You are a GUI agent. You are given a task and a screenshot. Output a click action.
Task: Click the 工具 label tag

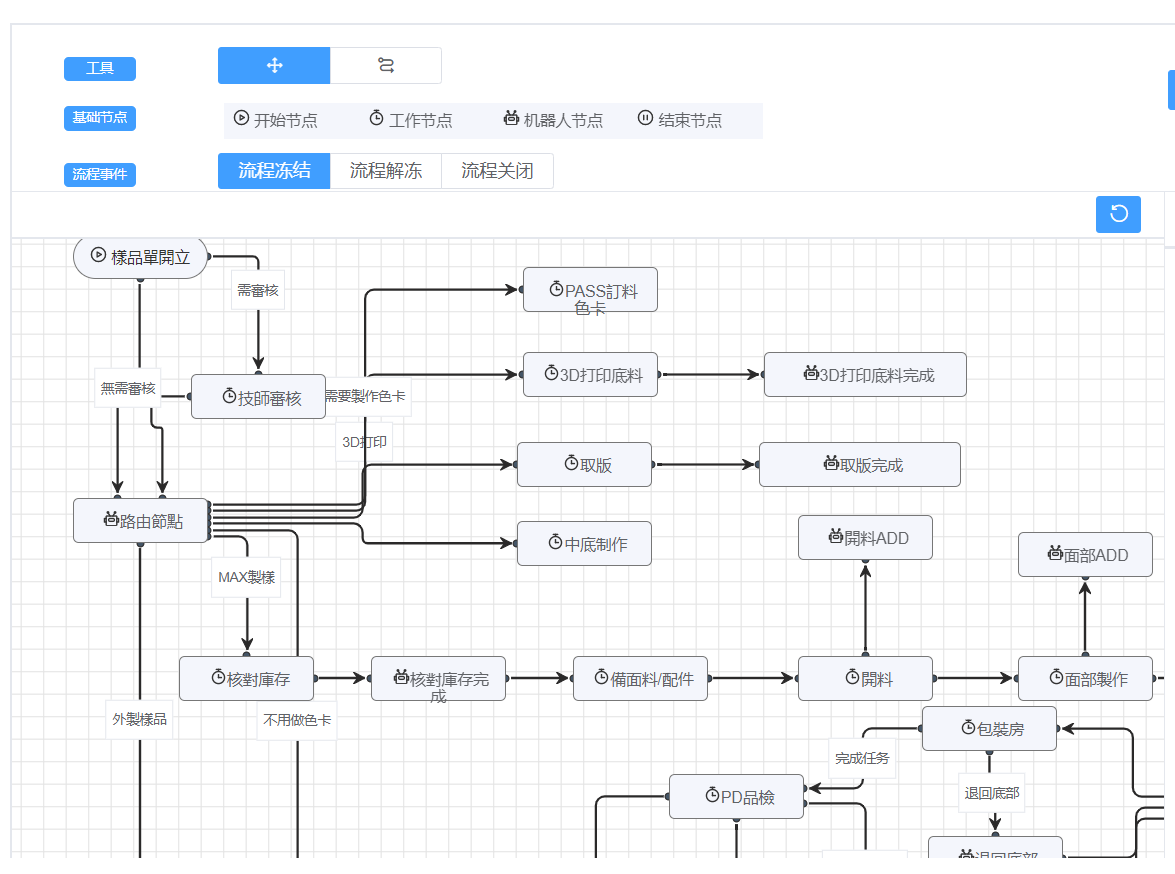100,69
